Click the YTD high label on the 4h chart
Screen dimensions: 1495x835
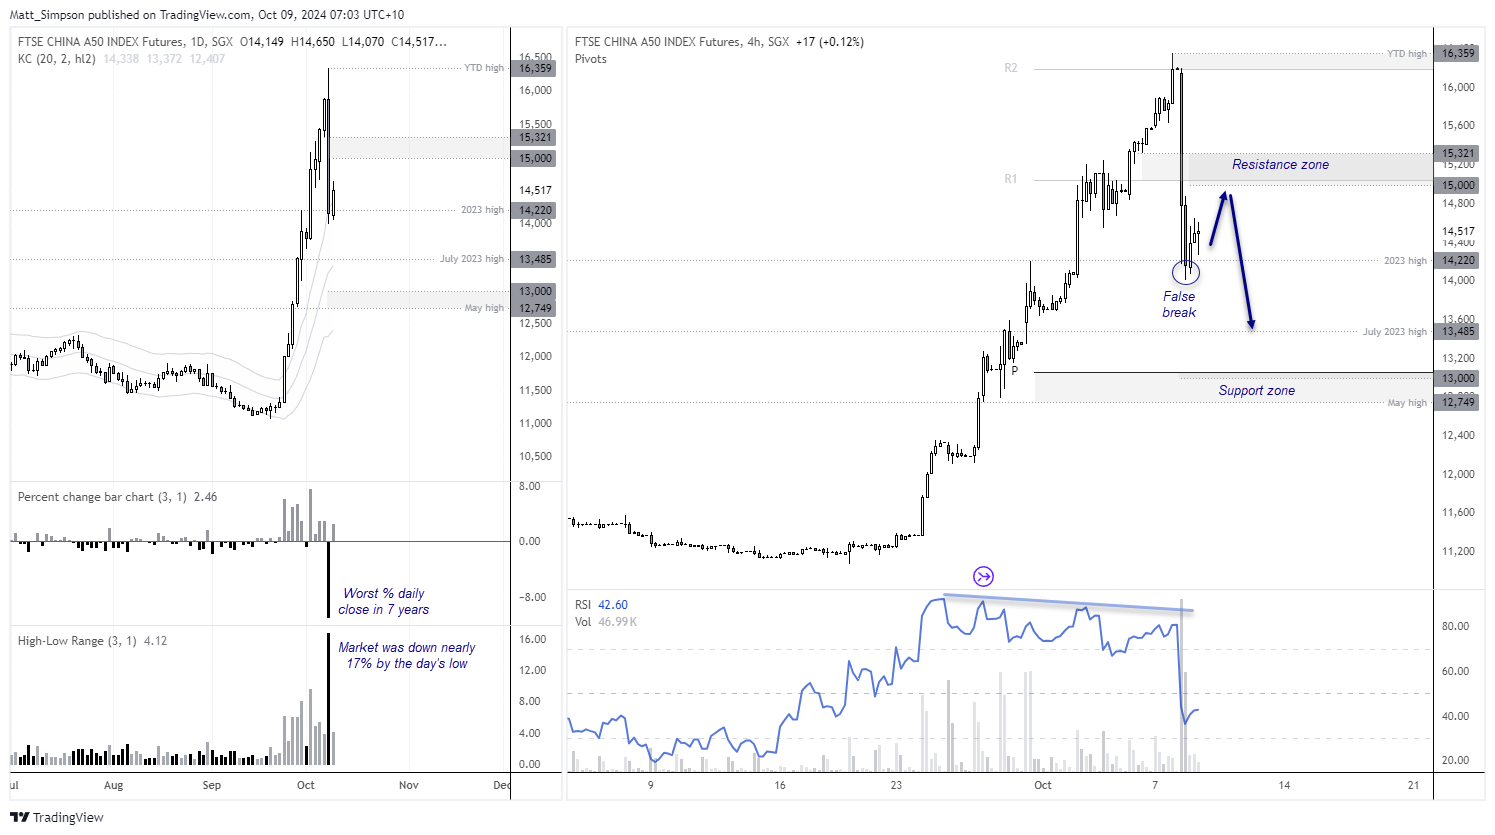click(x=1406, y=54)
